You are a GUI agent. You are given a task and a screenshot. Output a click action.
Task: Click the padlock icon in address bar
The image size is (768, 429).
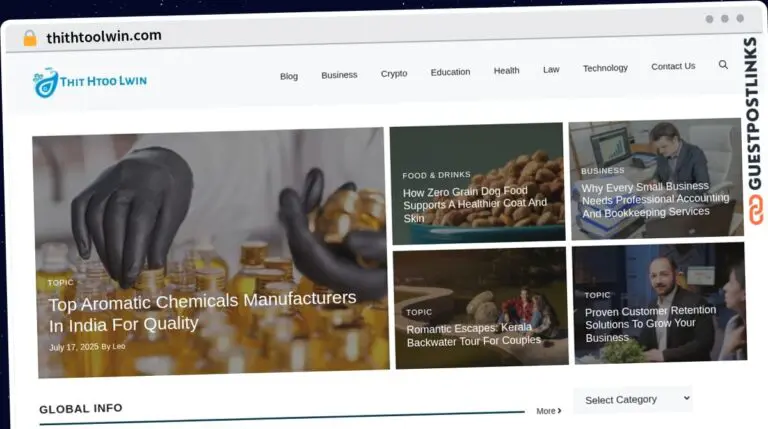(29, 38)
